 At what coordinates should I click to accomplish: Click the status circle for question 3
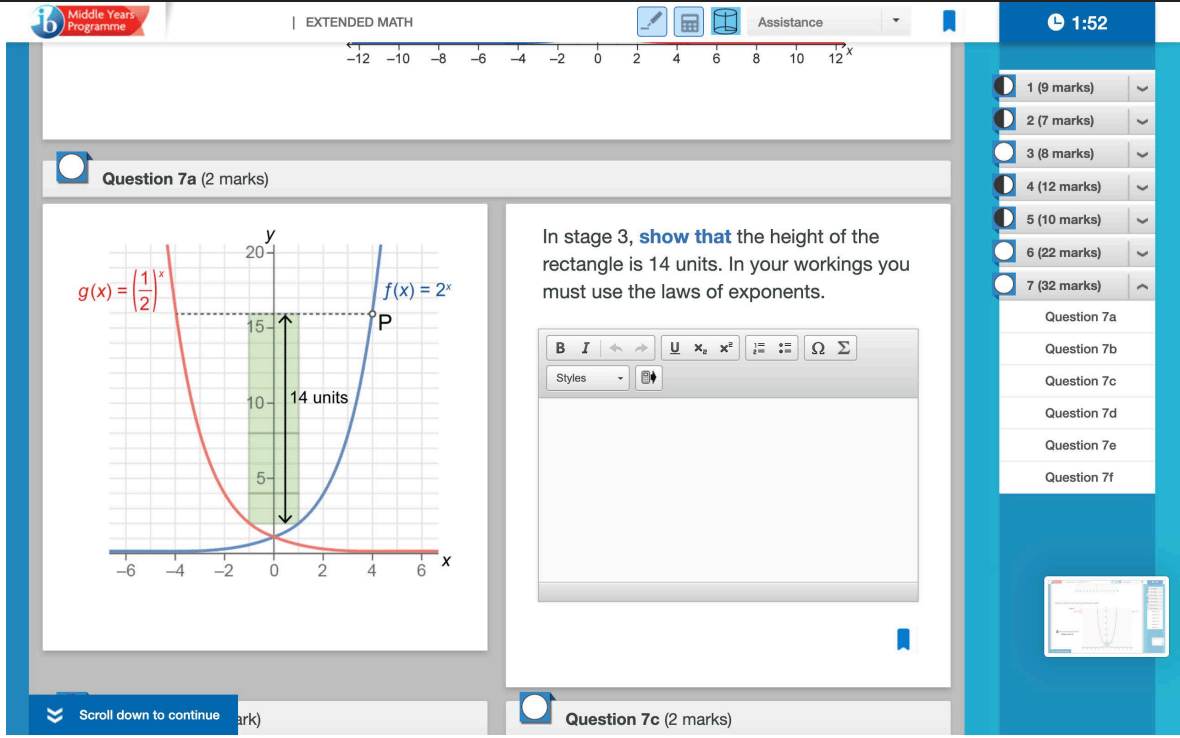(1004, 152)
